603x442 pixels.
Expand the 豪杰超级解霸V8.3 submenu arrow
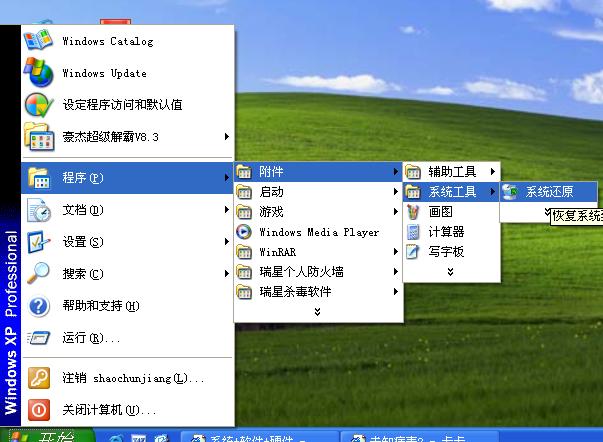coord(227,137)
